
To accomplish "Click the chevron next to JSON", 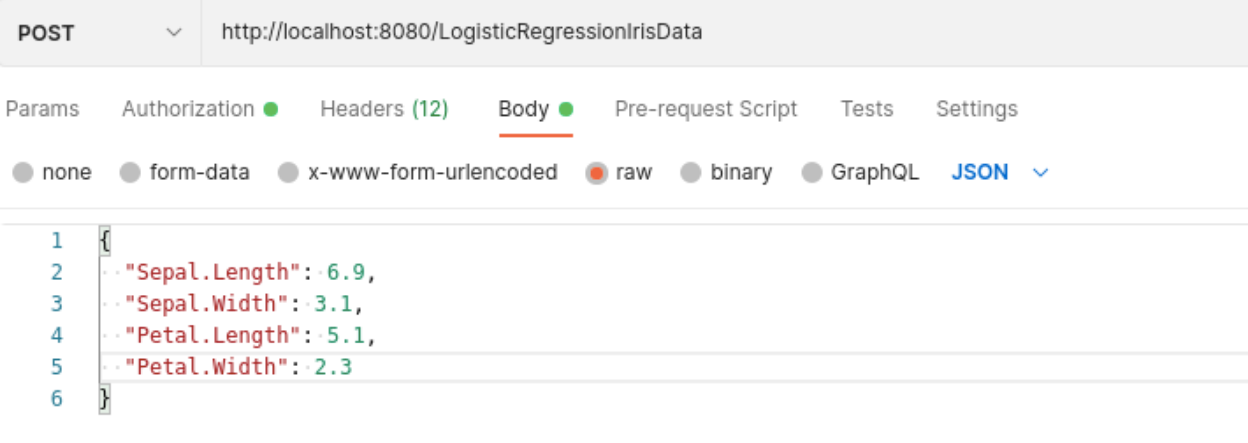I will click(1040, 173).
